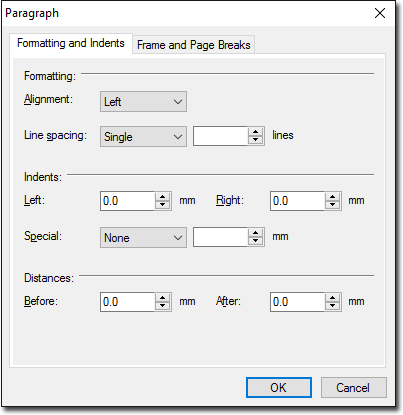This screenshot has width=403, height=415.
Task: Decrease the After distance value
Action: pos(332,306)
